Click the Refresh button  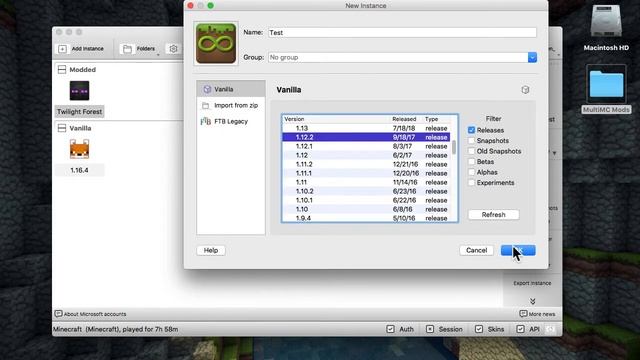(493, 215)
